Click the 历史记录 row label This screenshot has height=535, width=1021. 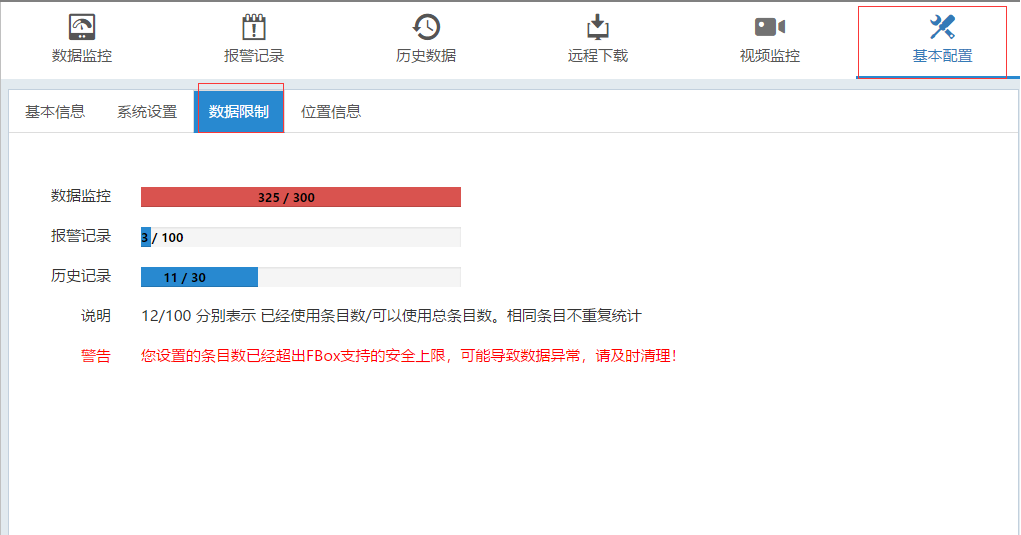[81, 276]
